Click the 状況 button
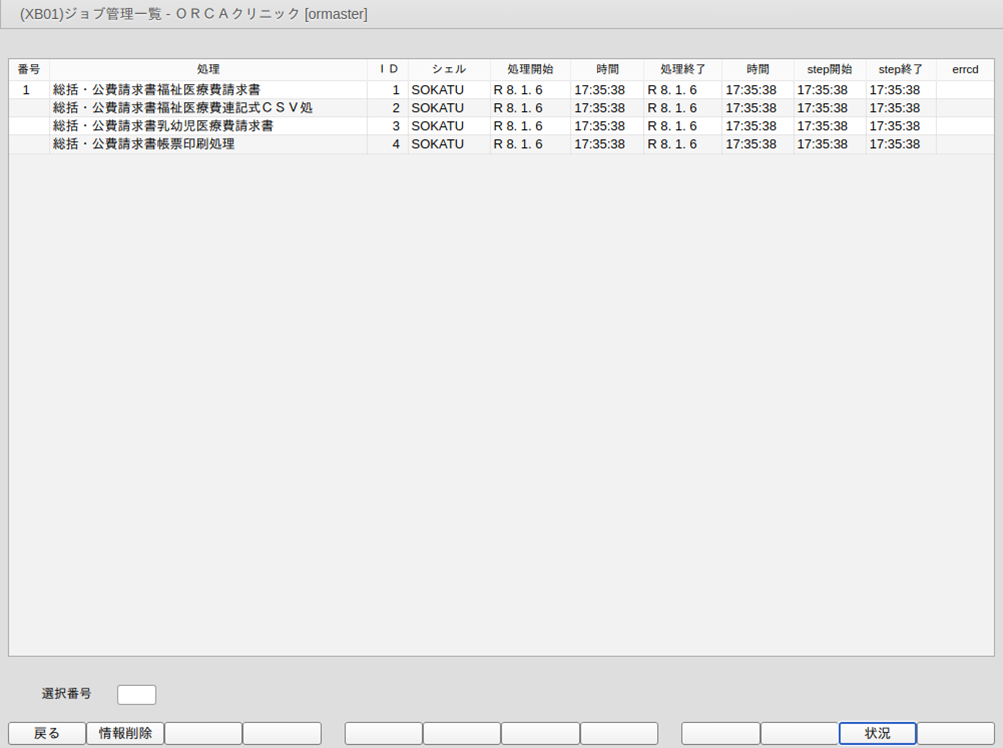 click(x=877, y=733)
